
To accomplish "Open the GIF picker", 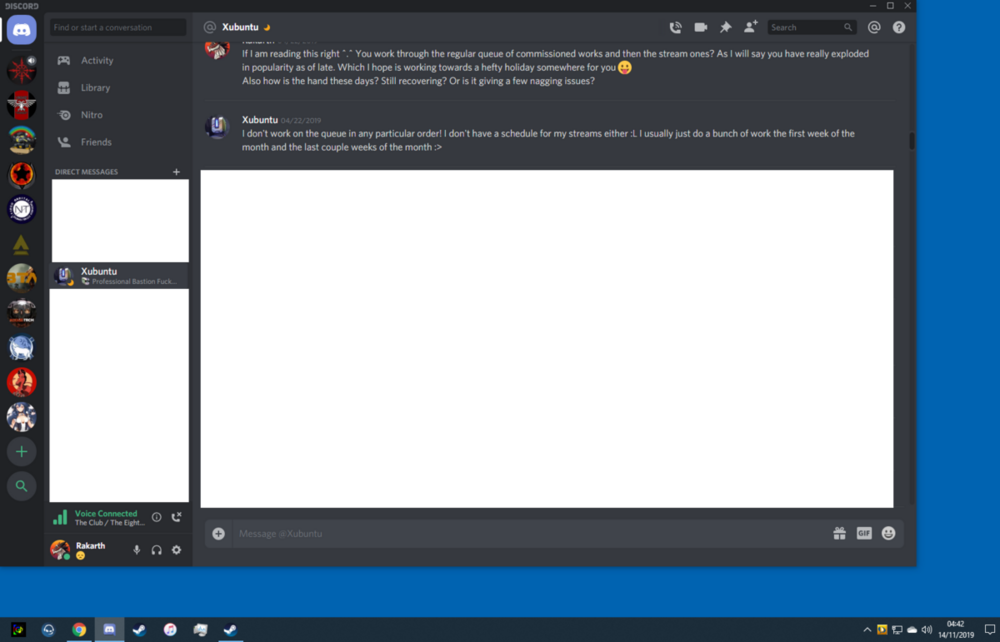I will click(864, 534).
